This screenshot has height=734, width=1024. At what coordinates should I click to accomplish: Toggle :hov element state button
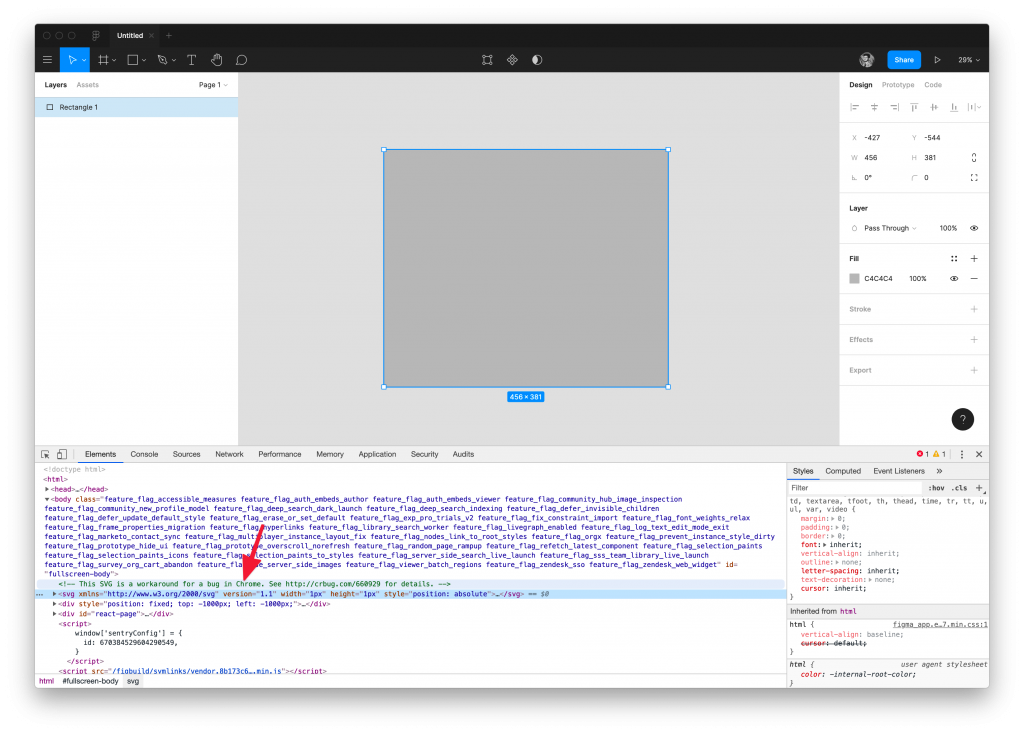coord(936,488)
